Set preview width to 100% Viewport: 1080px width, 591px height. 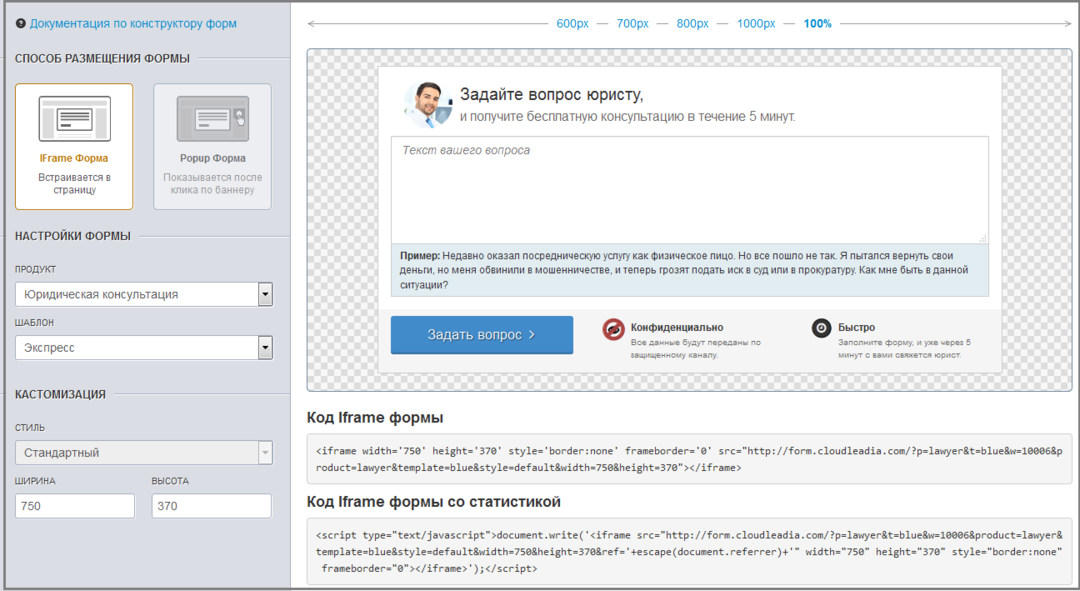coord(816,24)
